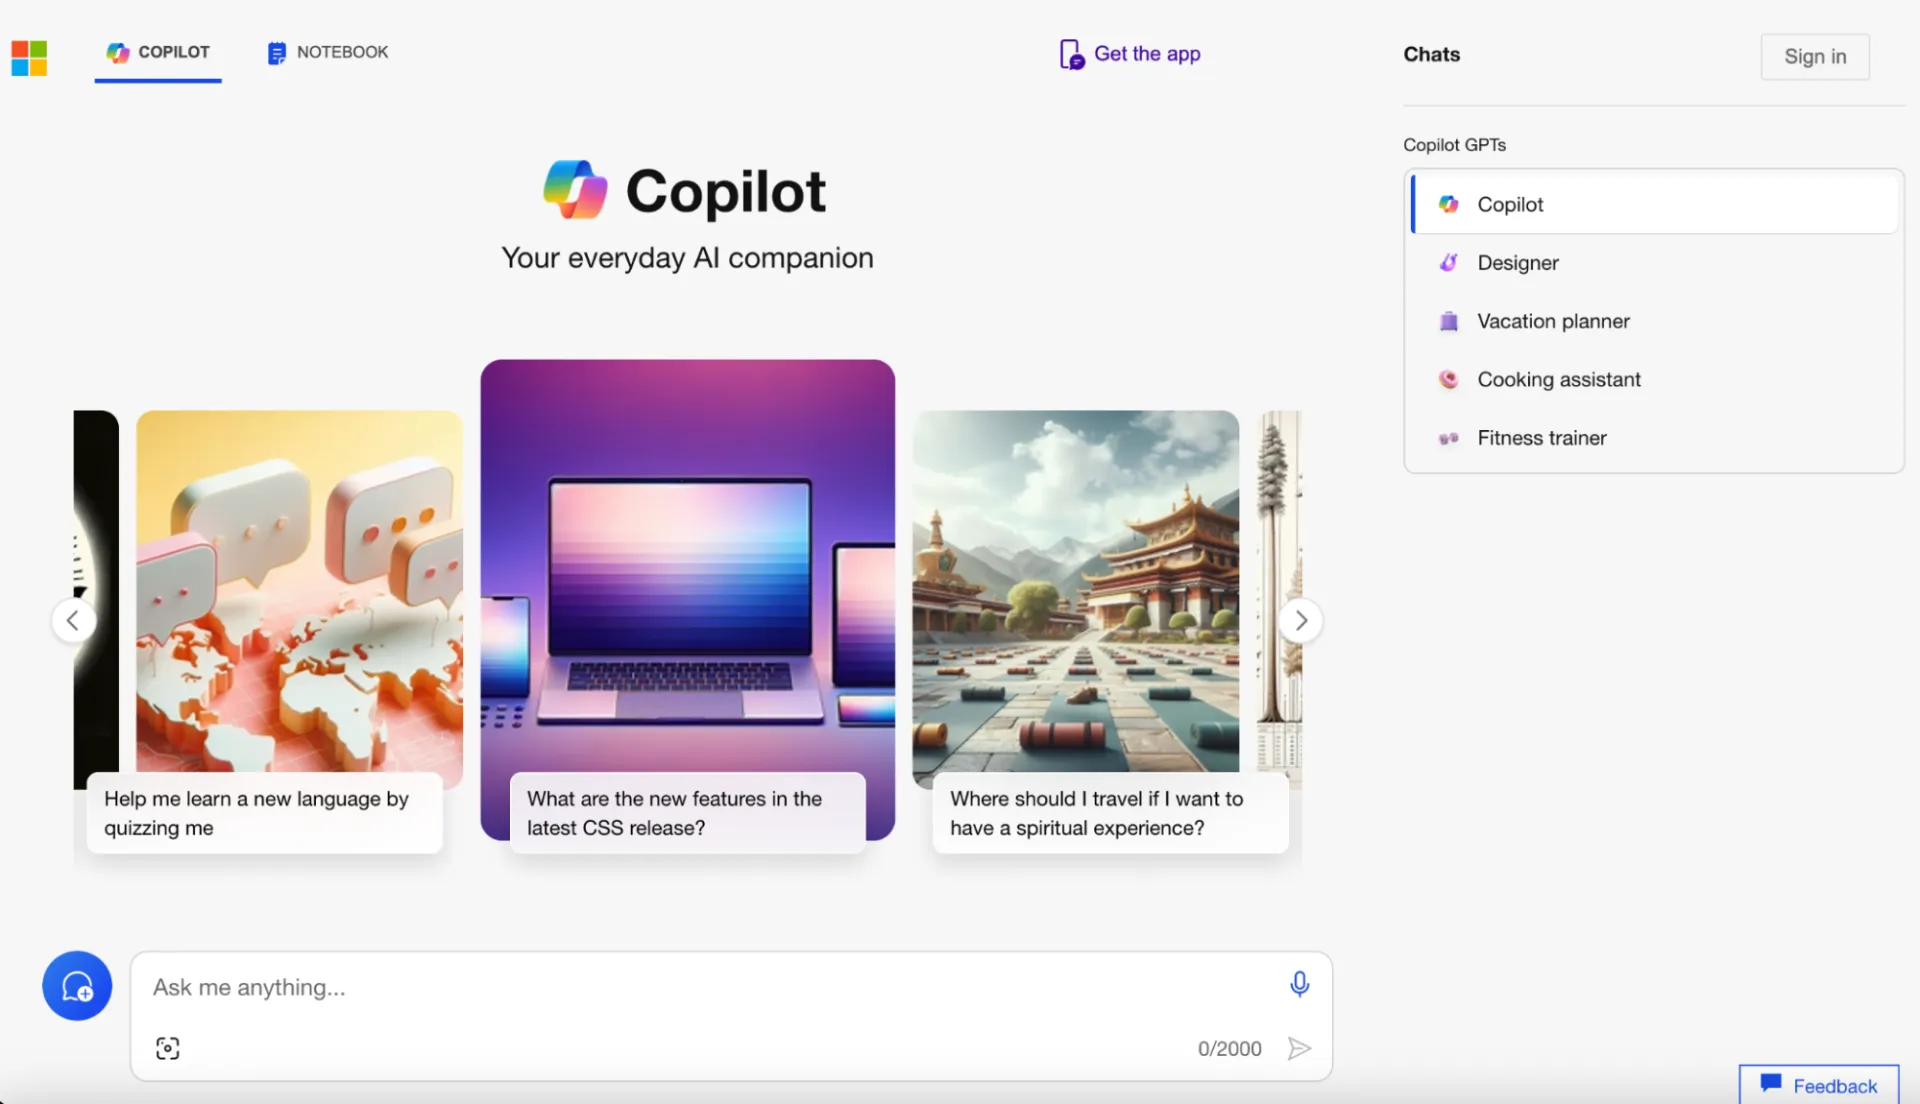Click the Cooking assistant donut icon
Image resolution: width=1920 pixels, height=1104 pixels.
1448,380
